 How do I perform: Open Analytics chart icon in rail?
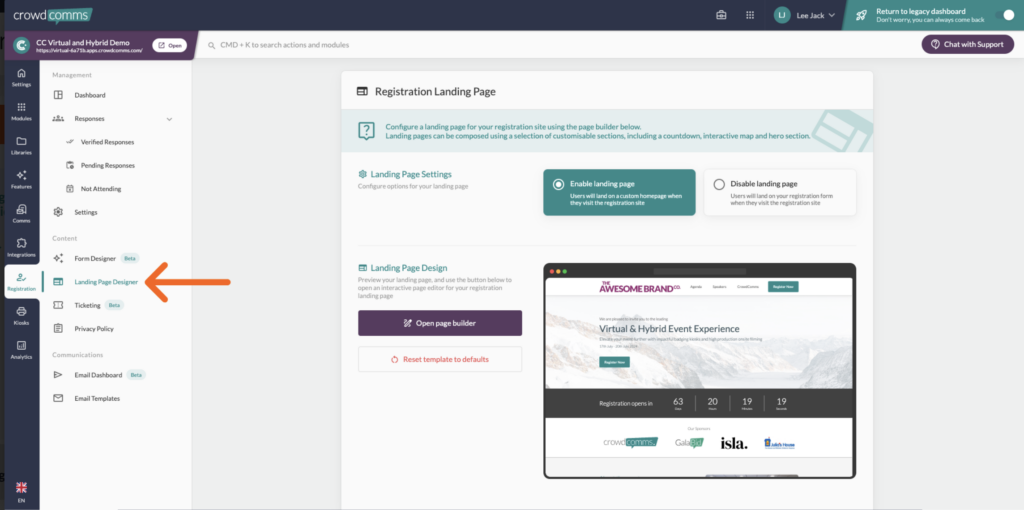[21, 349]
